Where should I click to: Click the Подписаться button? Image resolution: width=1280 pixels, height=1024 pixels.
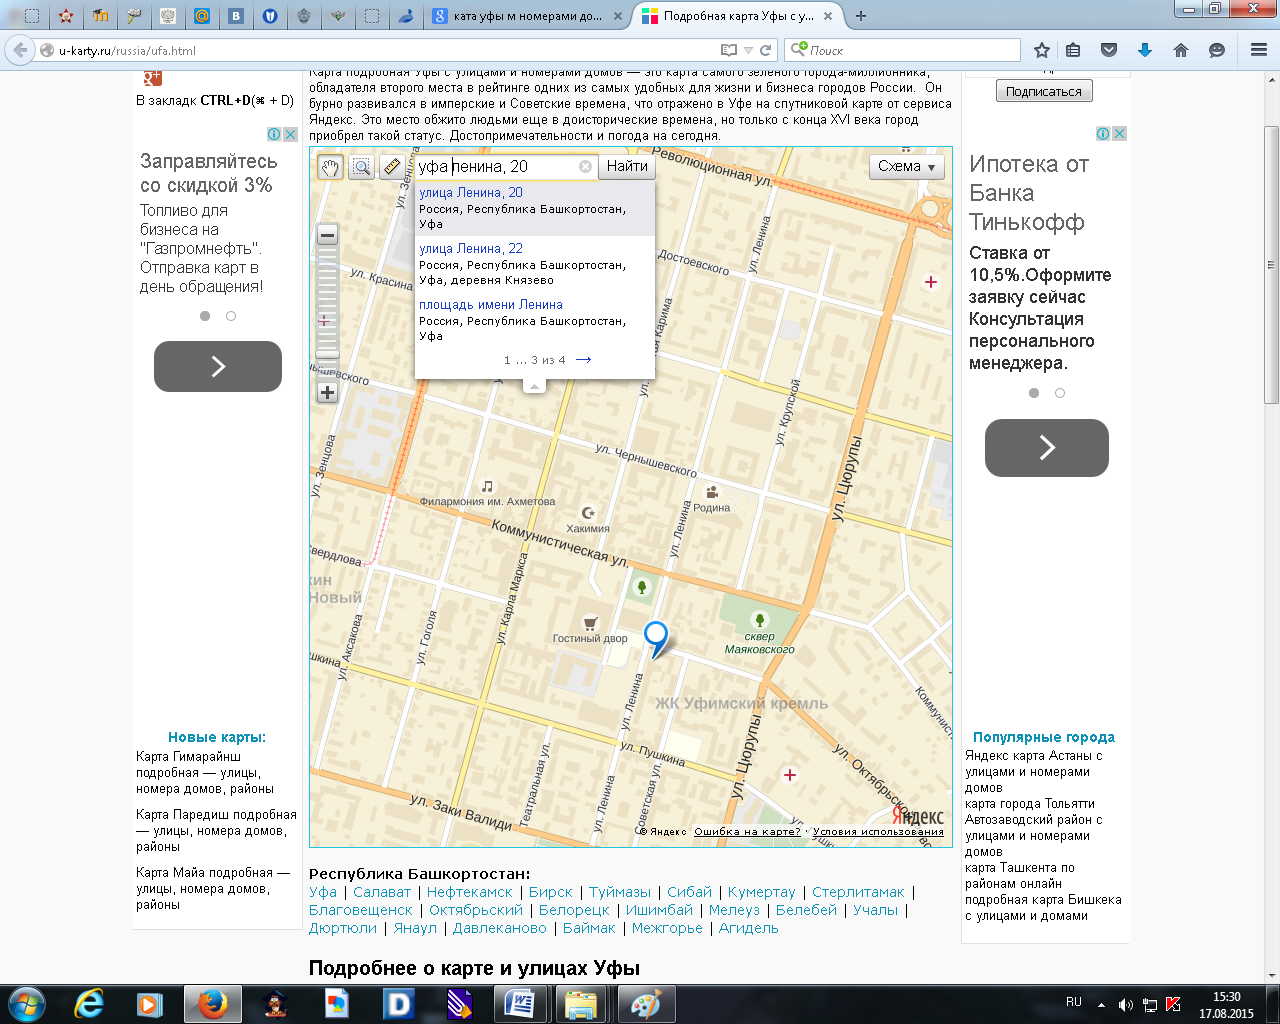tap(1044, 91)
